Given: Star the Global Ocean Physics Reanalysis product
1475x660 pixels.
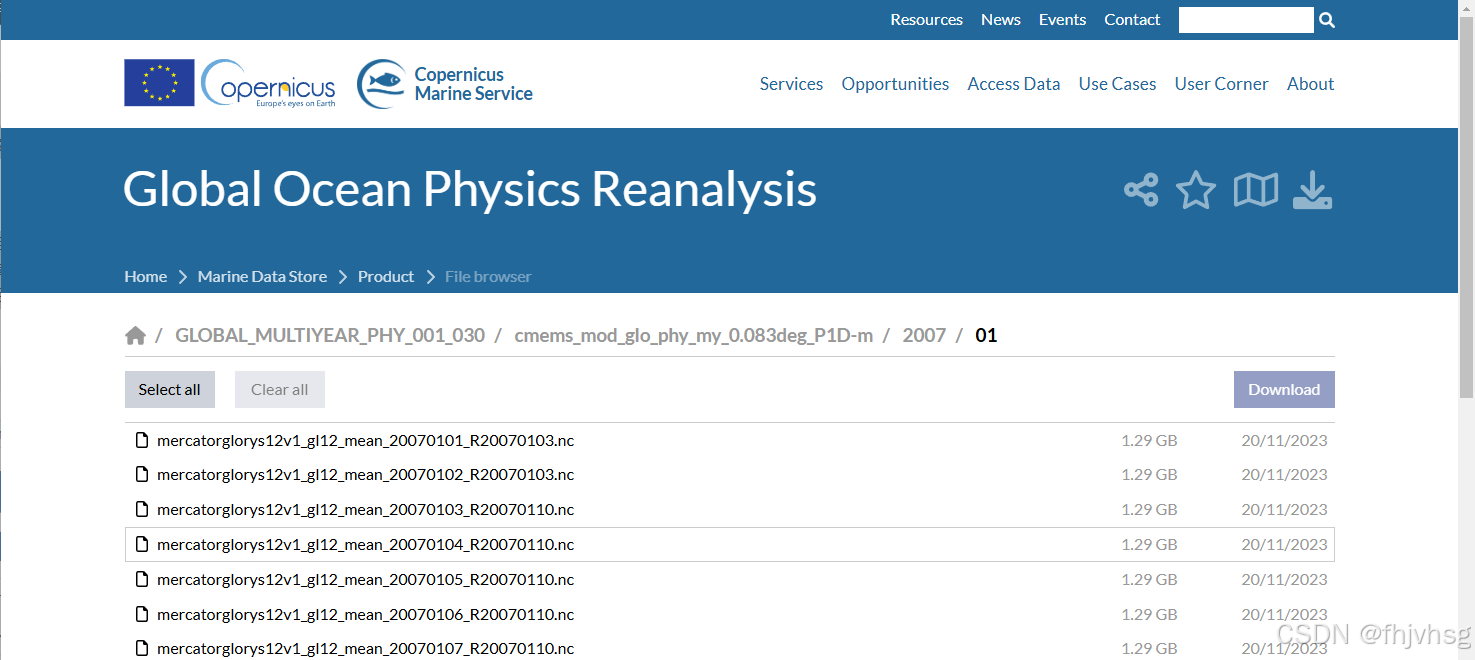Looking at the screenshot, I should 1196,190.
